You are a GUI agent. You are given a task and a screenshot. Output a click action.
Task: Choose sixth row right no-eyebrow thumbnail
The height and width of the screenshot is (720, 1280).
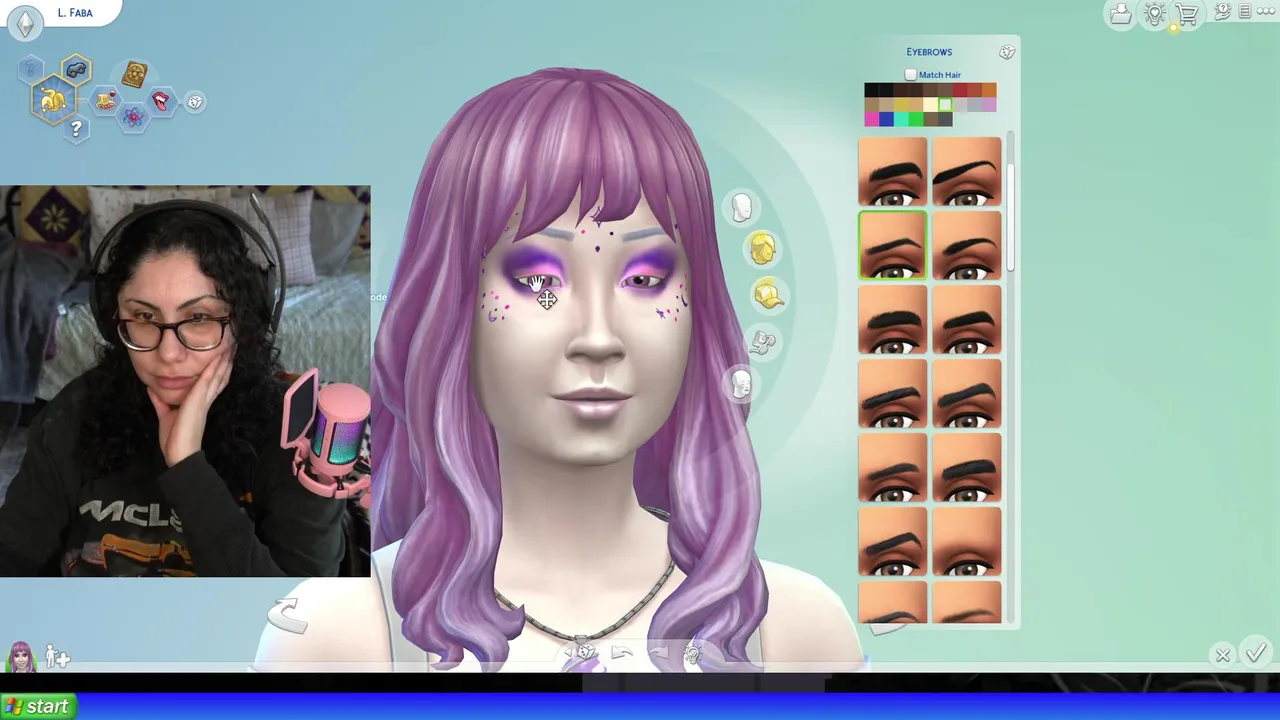point(967,542)
